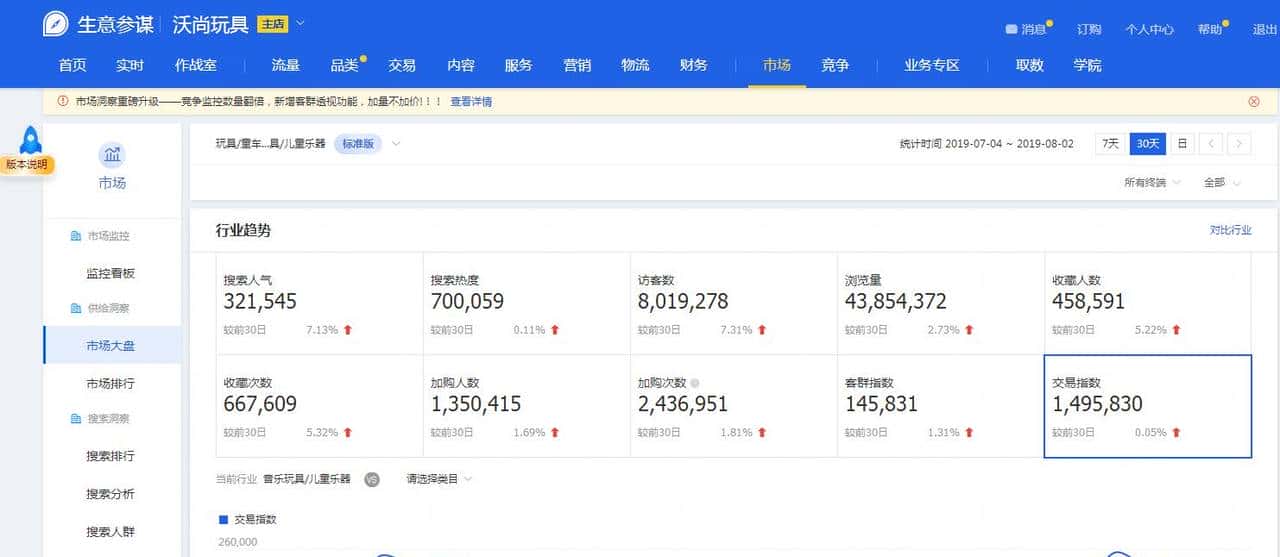Click the 市场 chart icon in sidebar

click(112, 155)
